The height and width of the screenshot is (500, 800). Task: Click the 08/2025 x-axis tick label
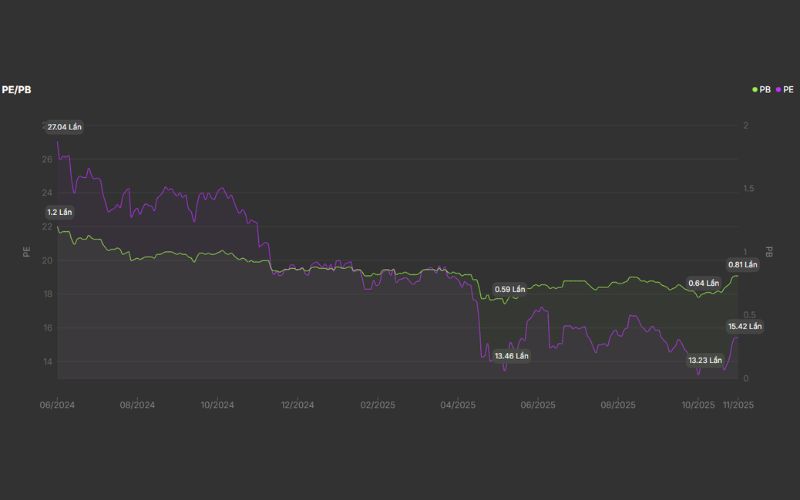[x=618, y=405]
